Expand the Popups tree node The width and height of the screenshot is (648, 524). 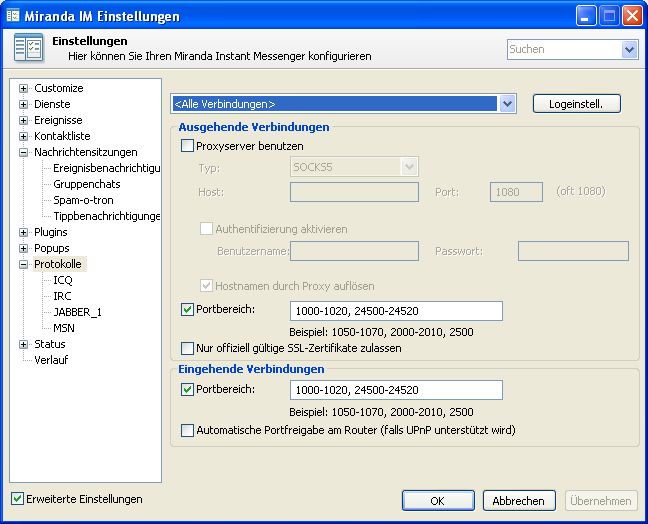24,248
